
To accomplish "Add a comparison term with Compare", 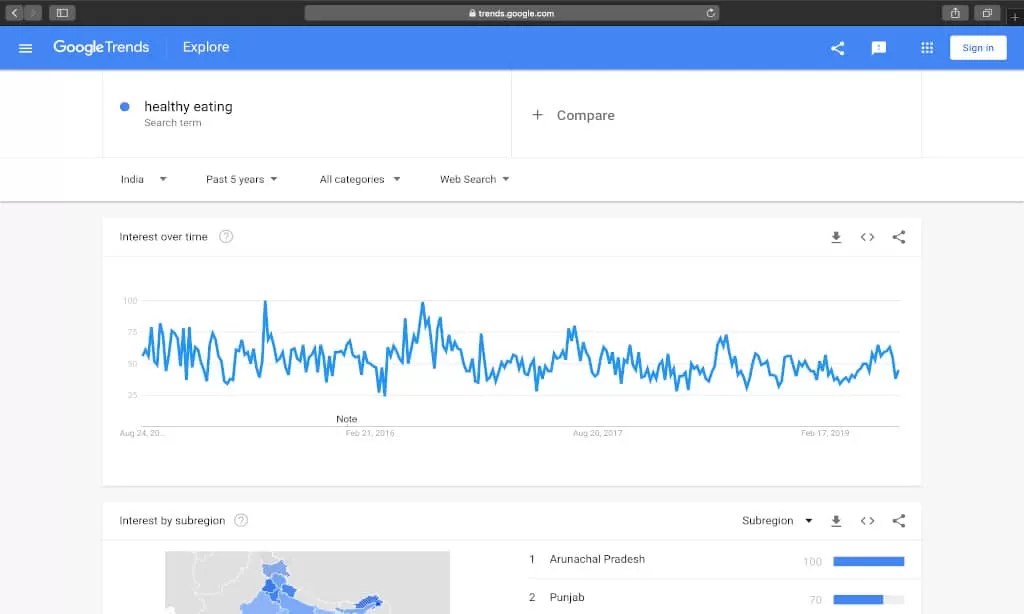I will (x=574, y=115).
